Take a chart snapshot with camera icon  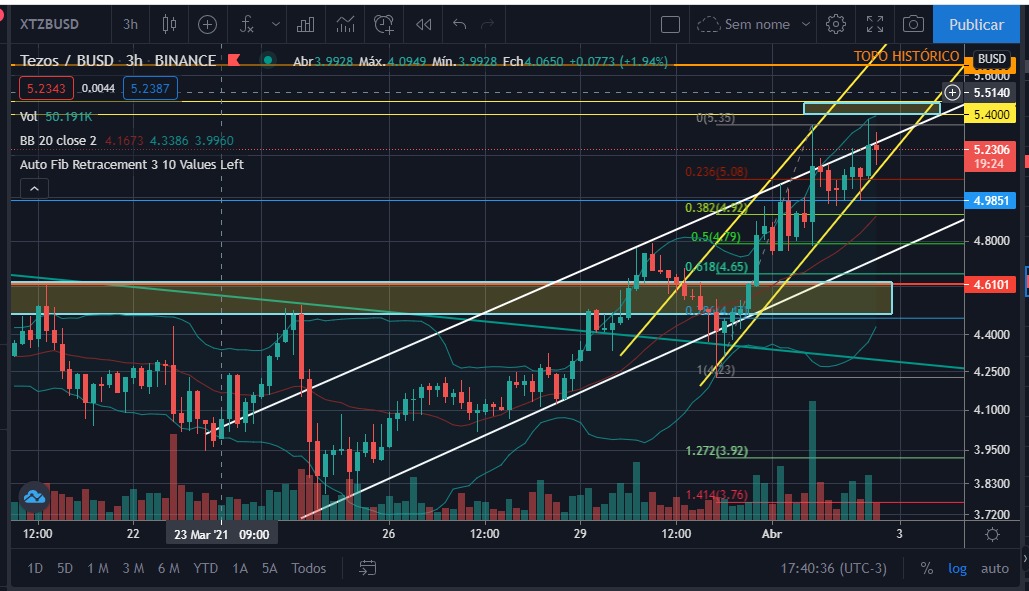click(x=913, y=24)
